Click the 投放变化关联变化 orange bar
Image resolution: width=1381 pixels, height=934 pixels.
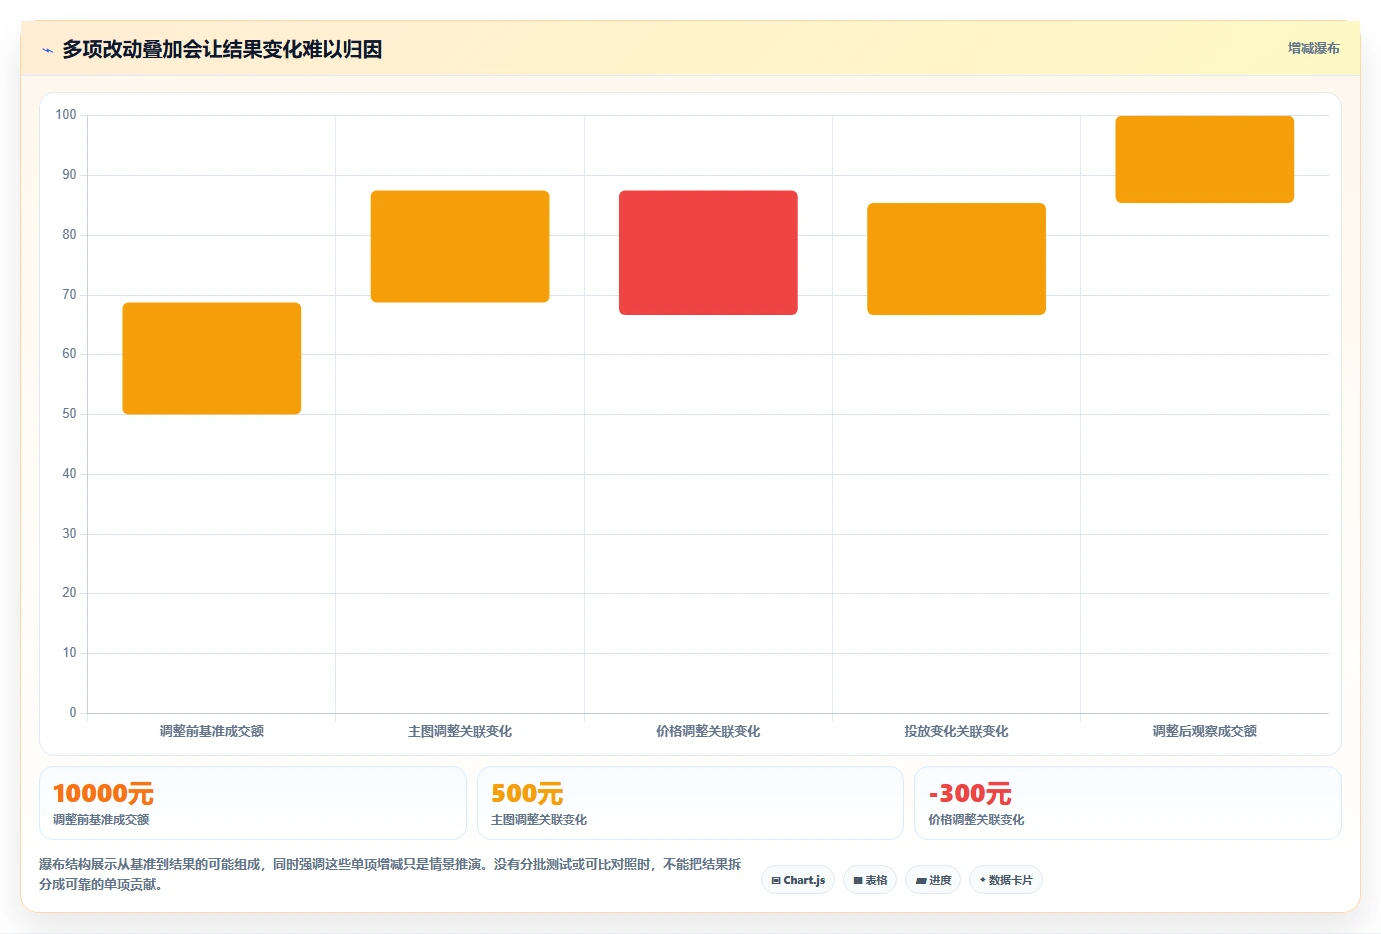[x=956, y=259]
